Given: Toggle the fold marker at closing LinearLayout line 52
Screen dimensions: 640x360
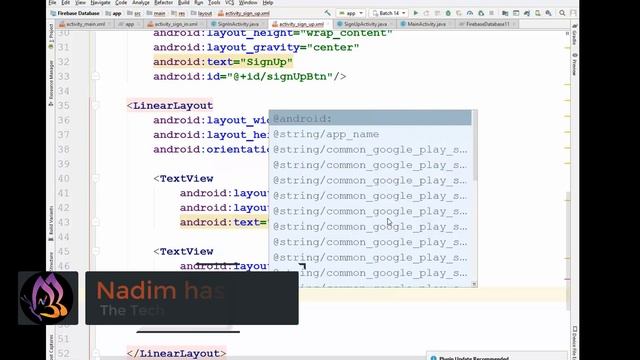Looking at the screenshot, I should click(x=96, y=353).
